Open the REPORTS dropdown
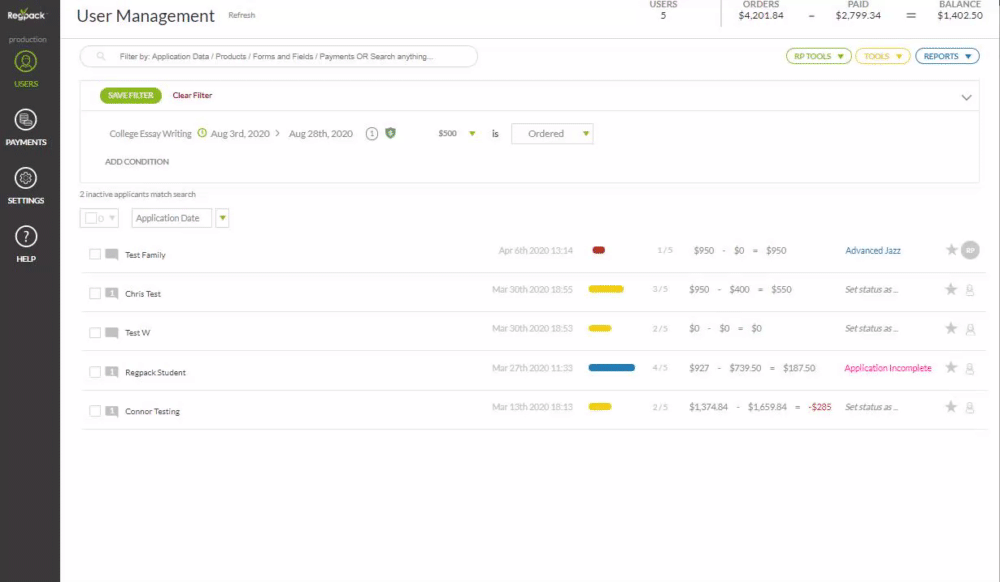Image resolution: width=1000 pixels, height=582 pixels. (947, 56)
